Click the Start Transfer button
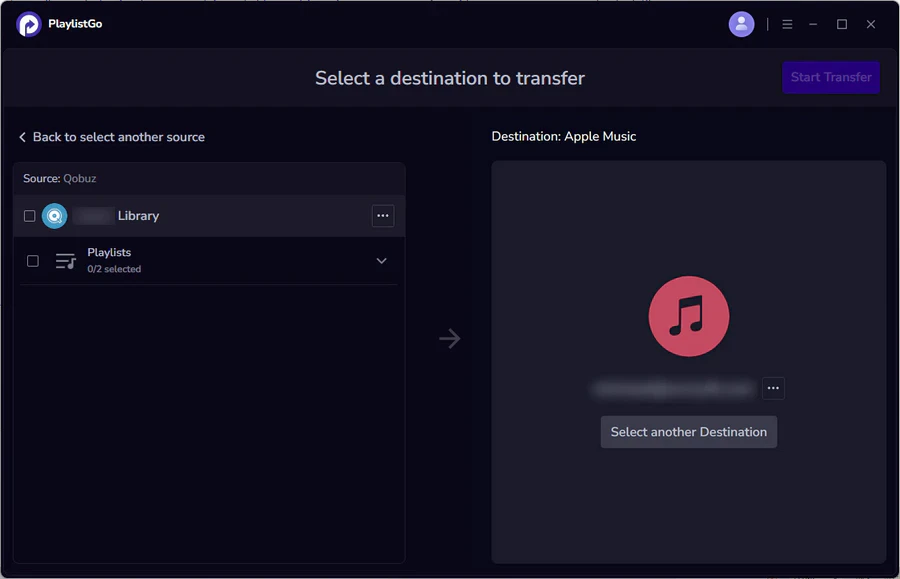This screenshot has width=900, height=579. tap(831, 77)
